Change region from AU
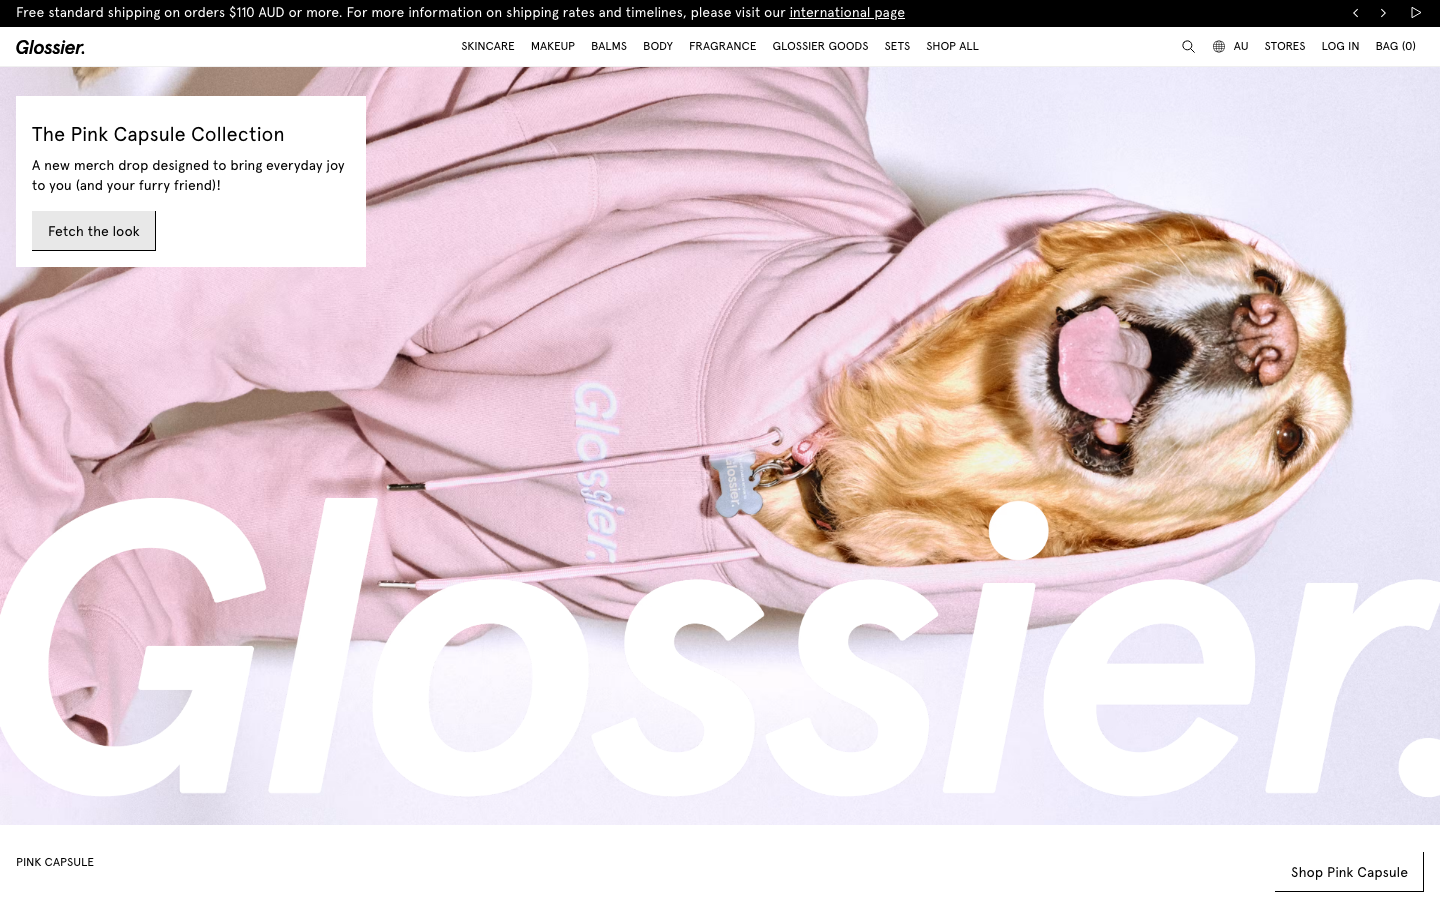Viewport: 1440px width, 900px height. coord(1241,47)
